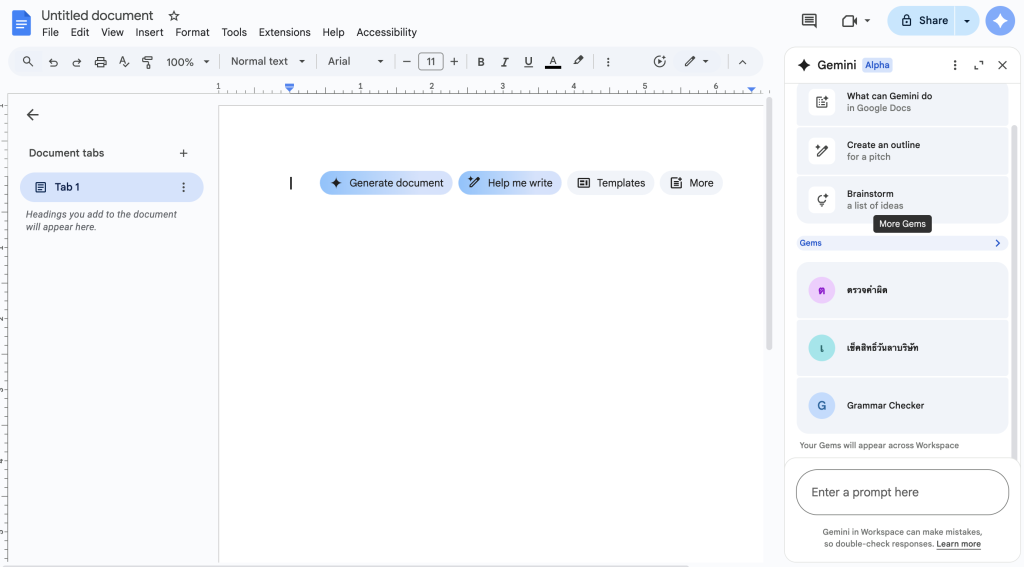Click the Learn more link
1024x567 pixels.
[x=958, y=544]
